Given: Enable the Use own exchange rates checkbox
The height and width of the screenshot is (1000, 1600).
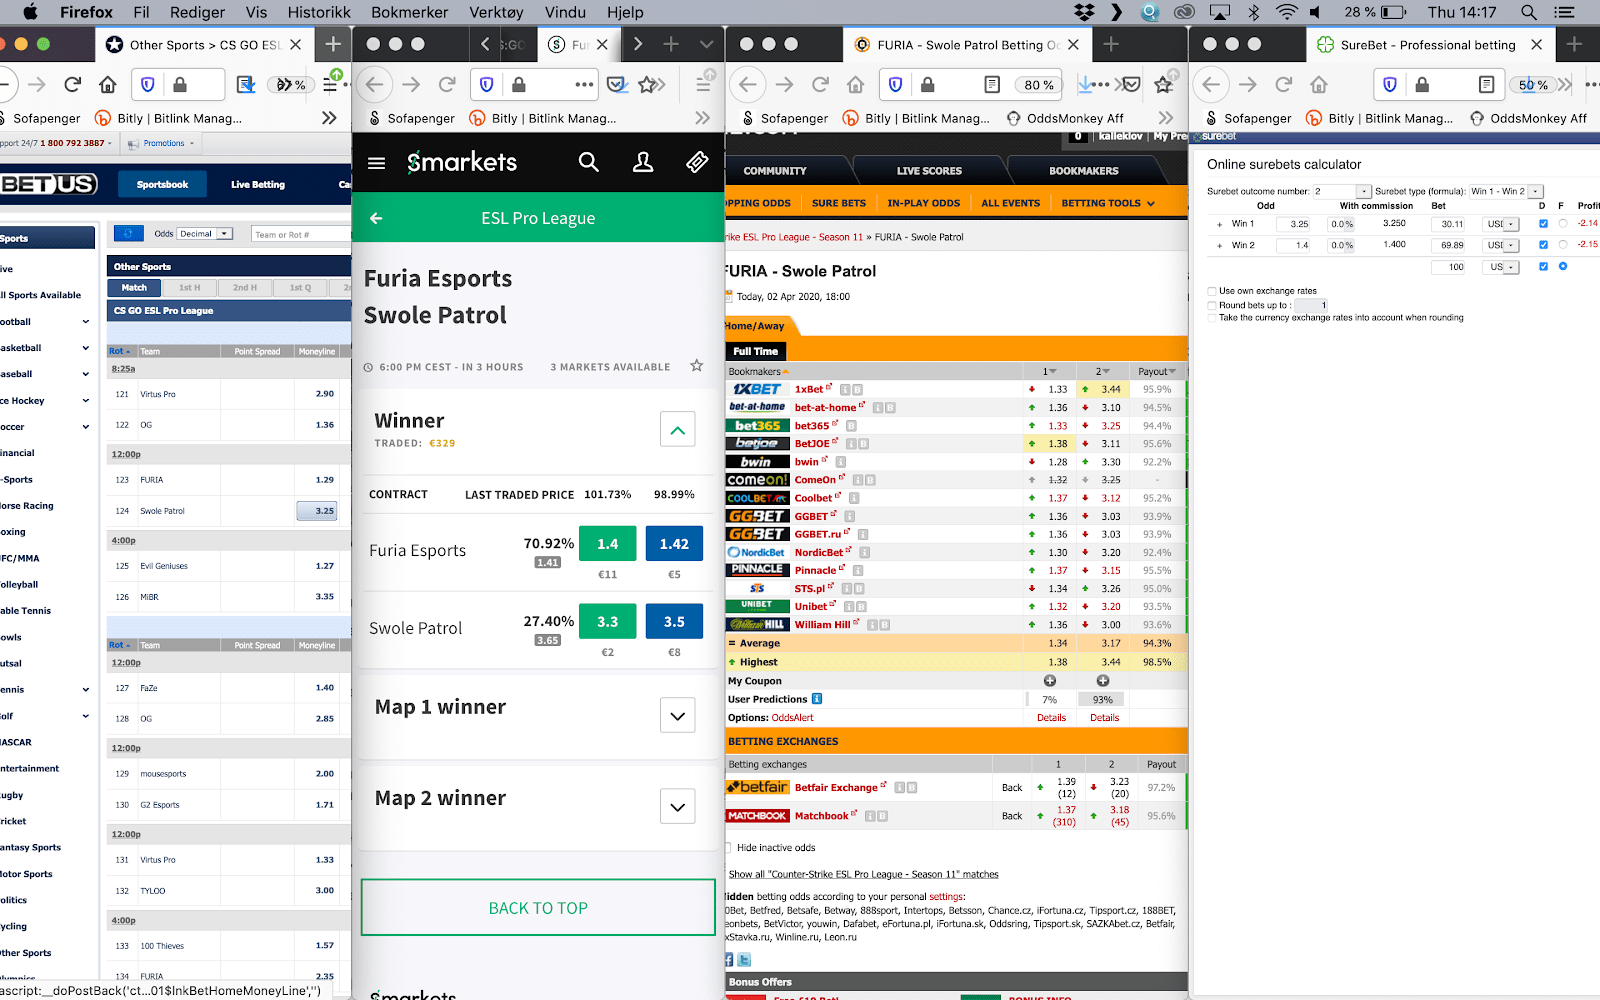Looking at the screenshot, I should [x=1212, y=291].
